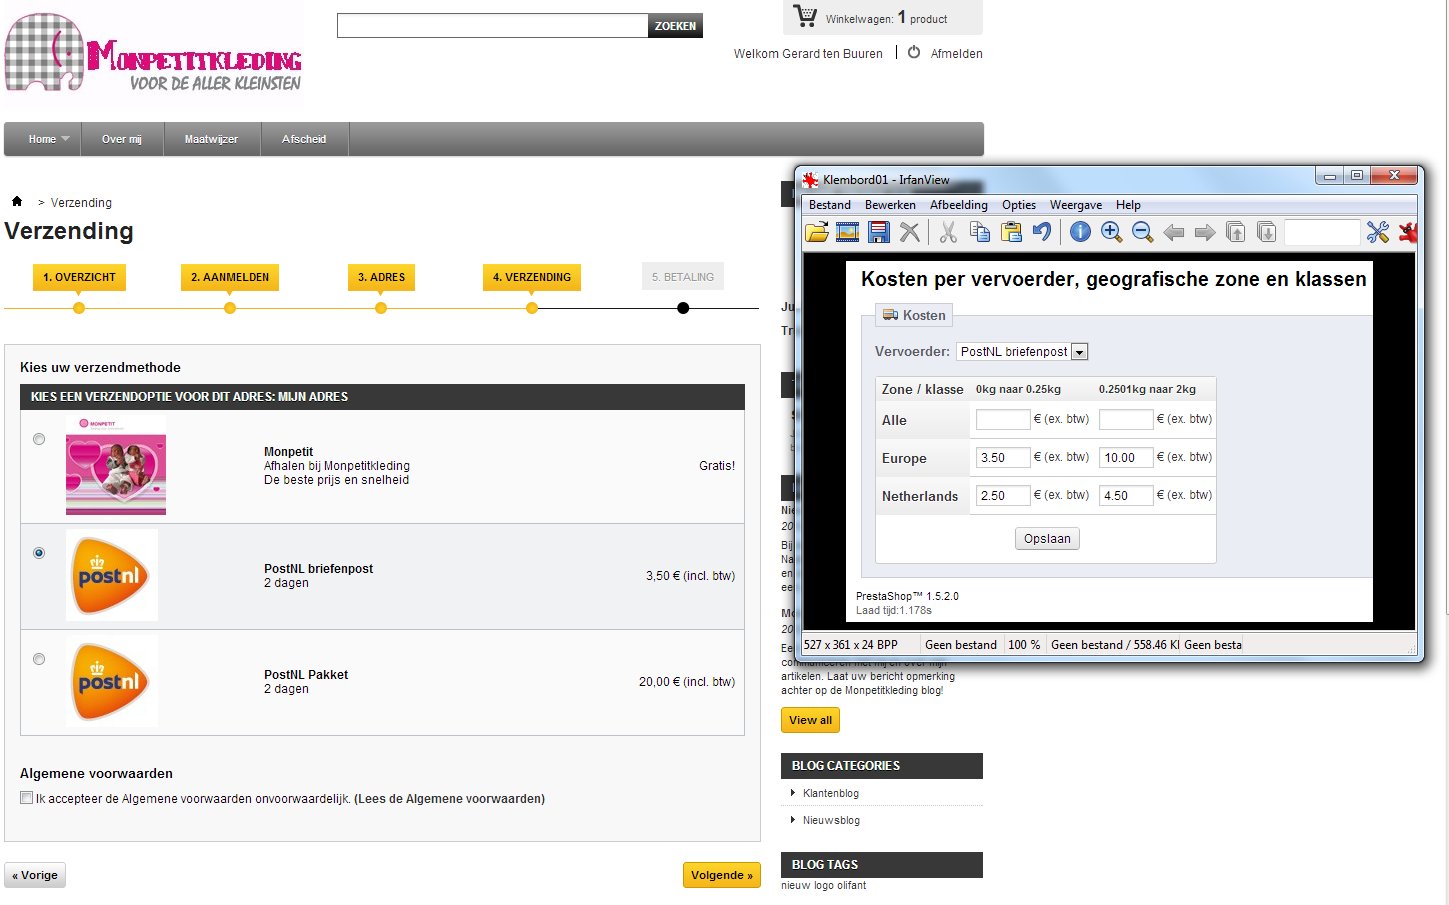Screen dimensions: 1449x905
Task: Click the Europe 0.2501kg-2kg price field showing 10.00
Action: click(1126, 458)
